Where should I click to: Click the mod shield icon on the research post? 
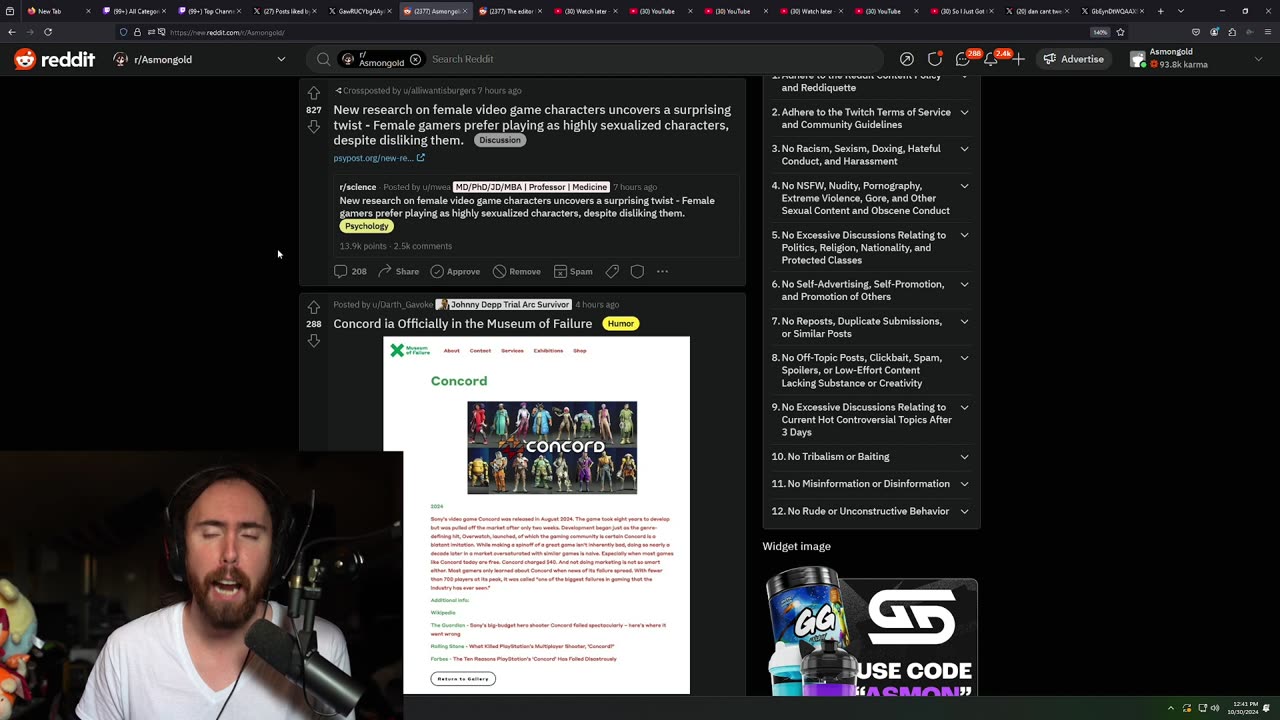pos(637,271)
